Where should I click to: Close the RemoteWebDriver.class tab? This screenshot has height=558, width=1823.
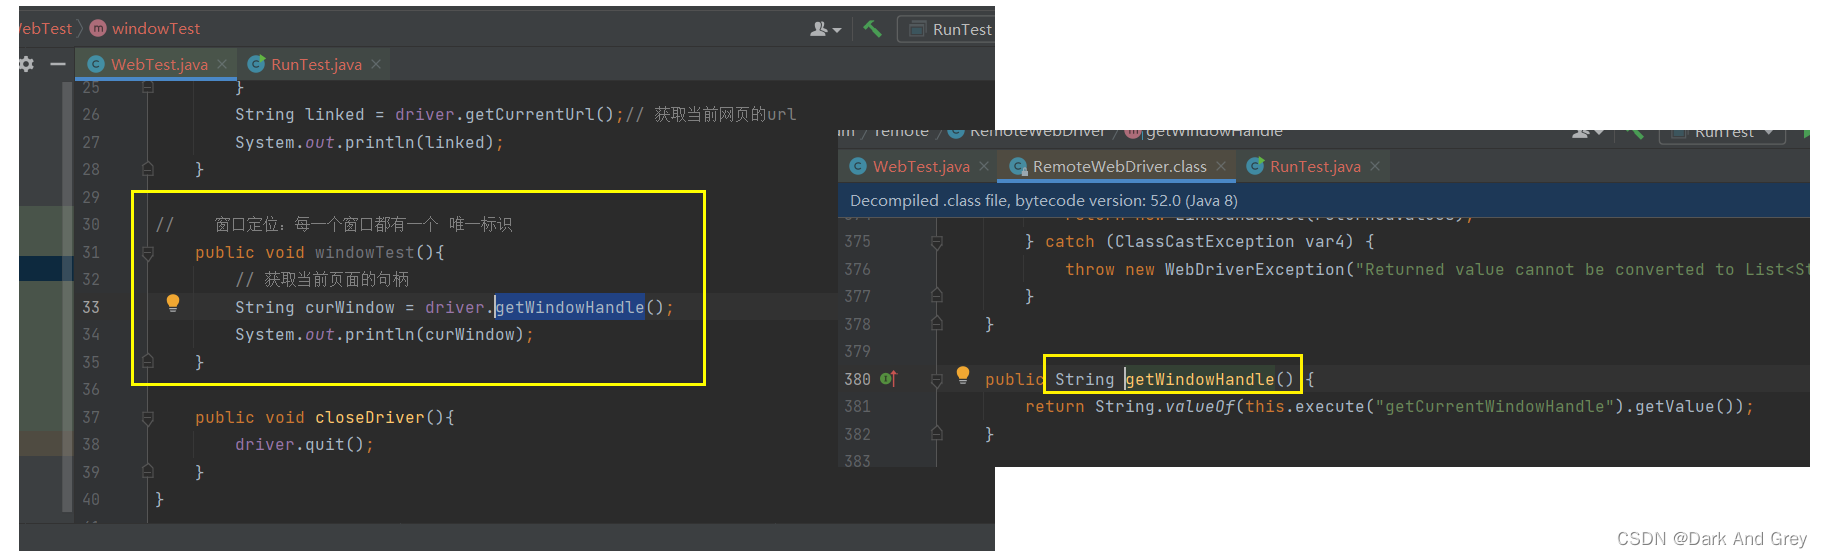[1221, 166]
